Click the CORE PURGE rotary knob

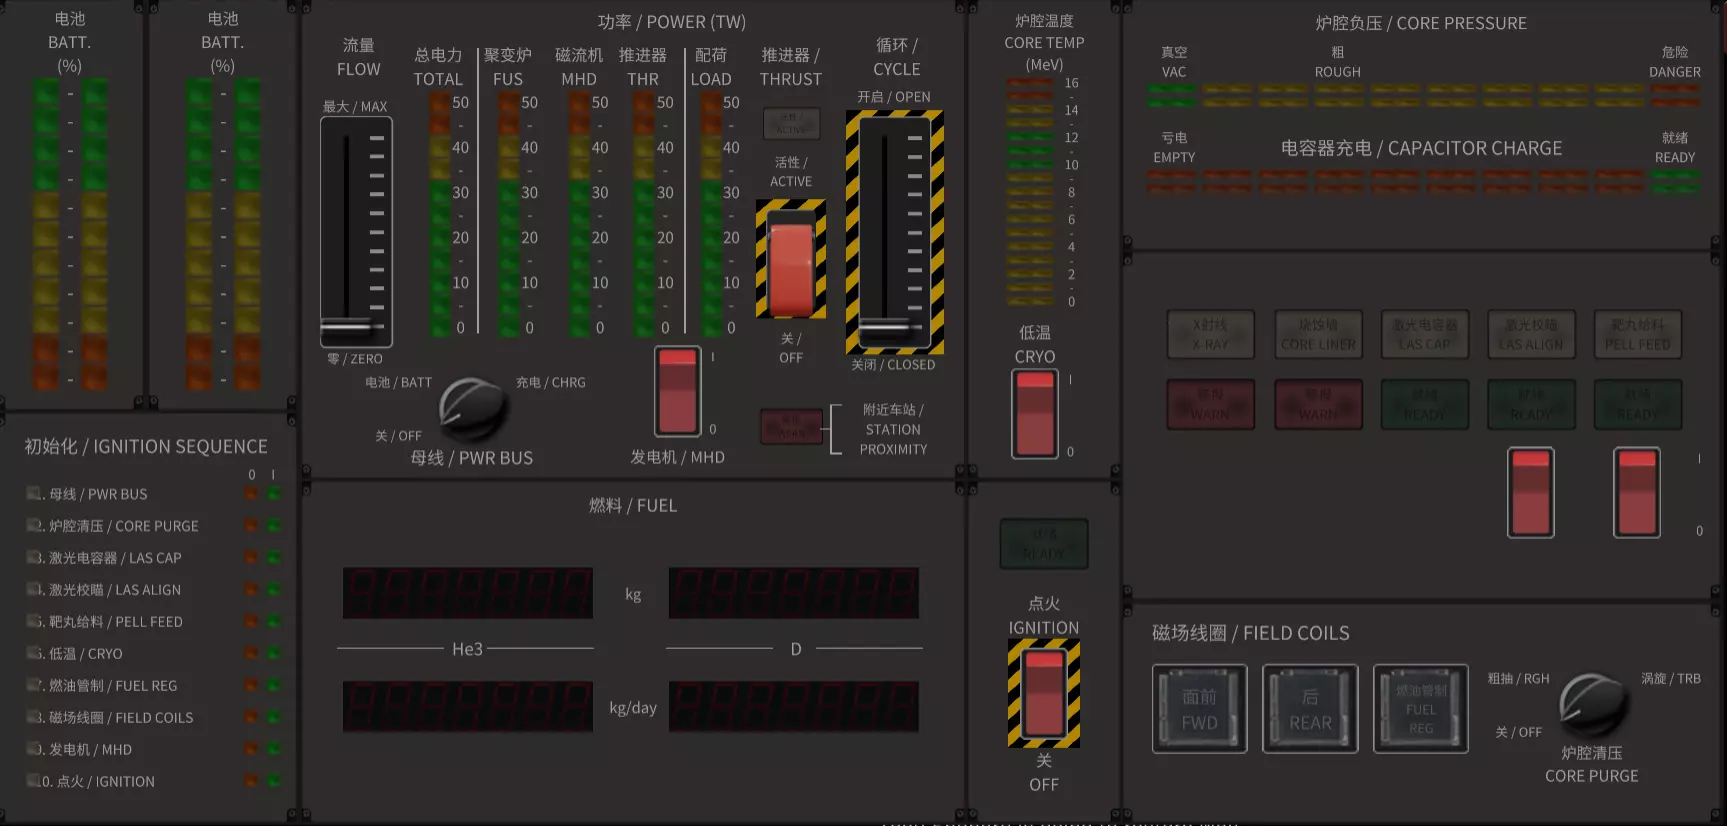[1592, 705]
